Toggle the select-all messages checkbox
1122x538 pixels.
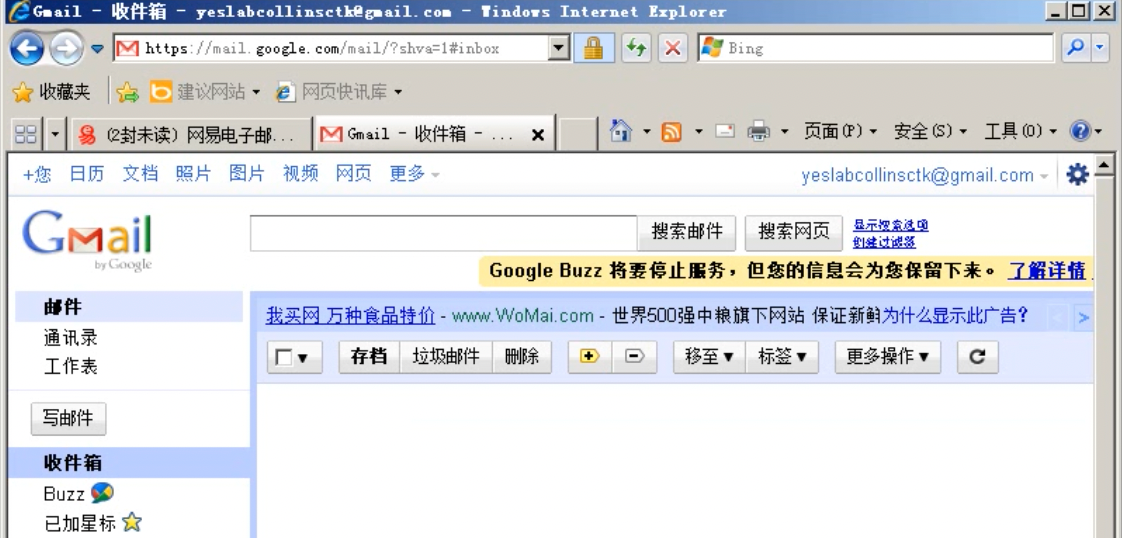tap(283, 358)
